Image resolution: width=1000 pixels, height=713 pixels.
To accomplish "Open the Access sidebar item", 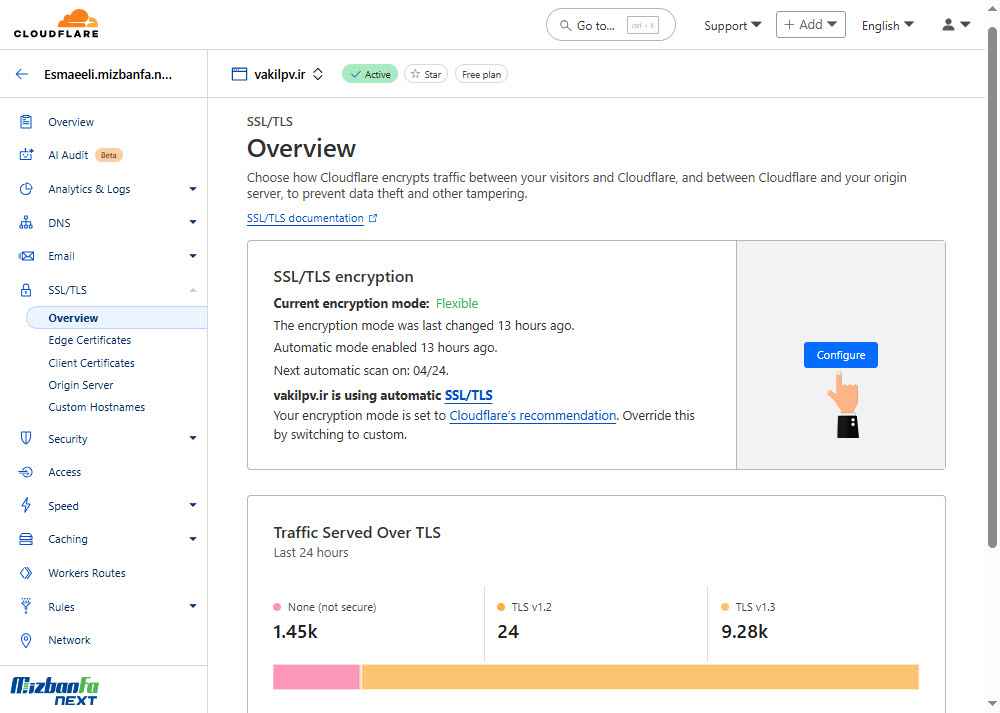I will pos(64,472).
